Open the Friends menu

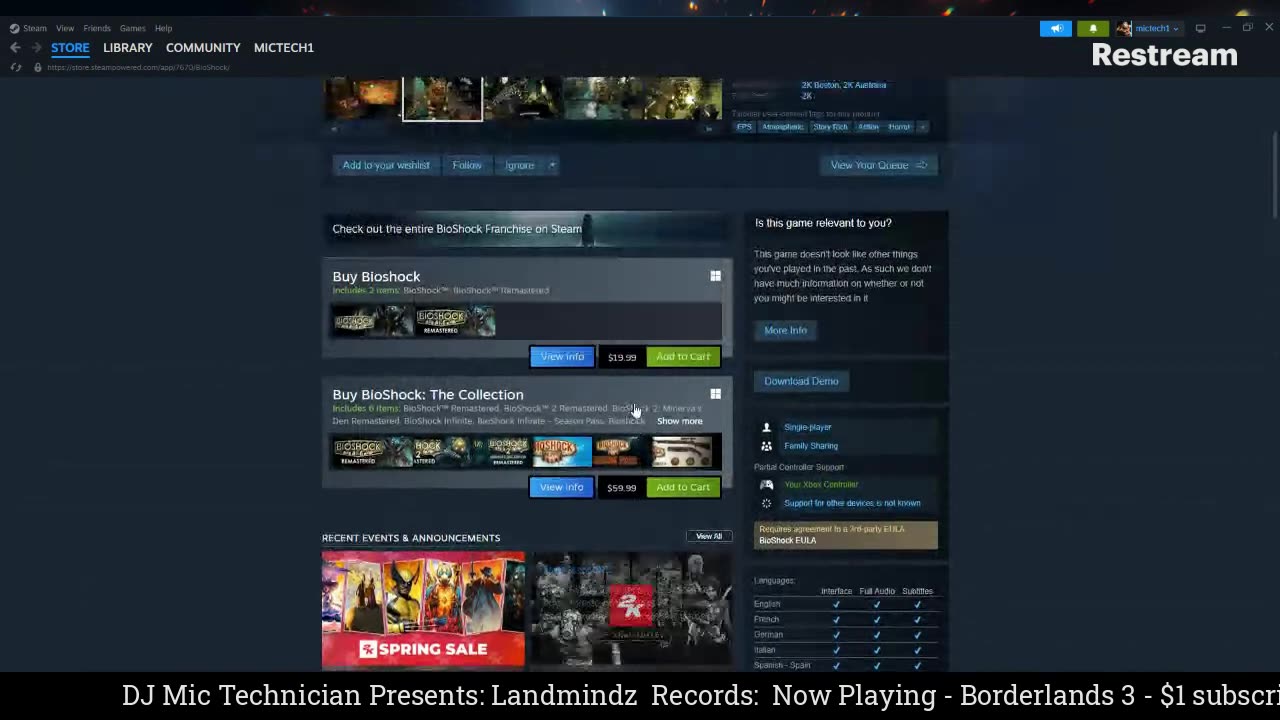point(97,28)
